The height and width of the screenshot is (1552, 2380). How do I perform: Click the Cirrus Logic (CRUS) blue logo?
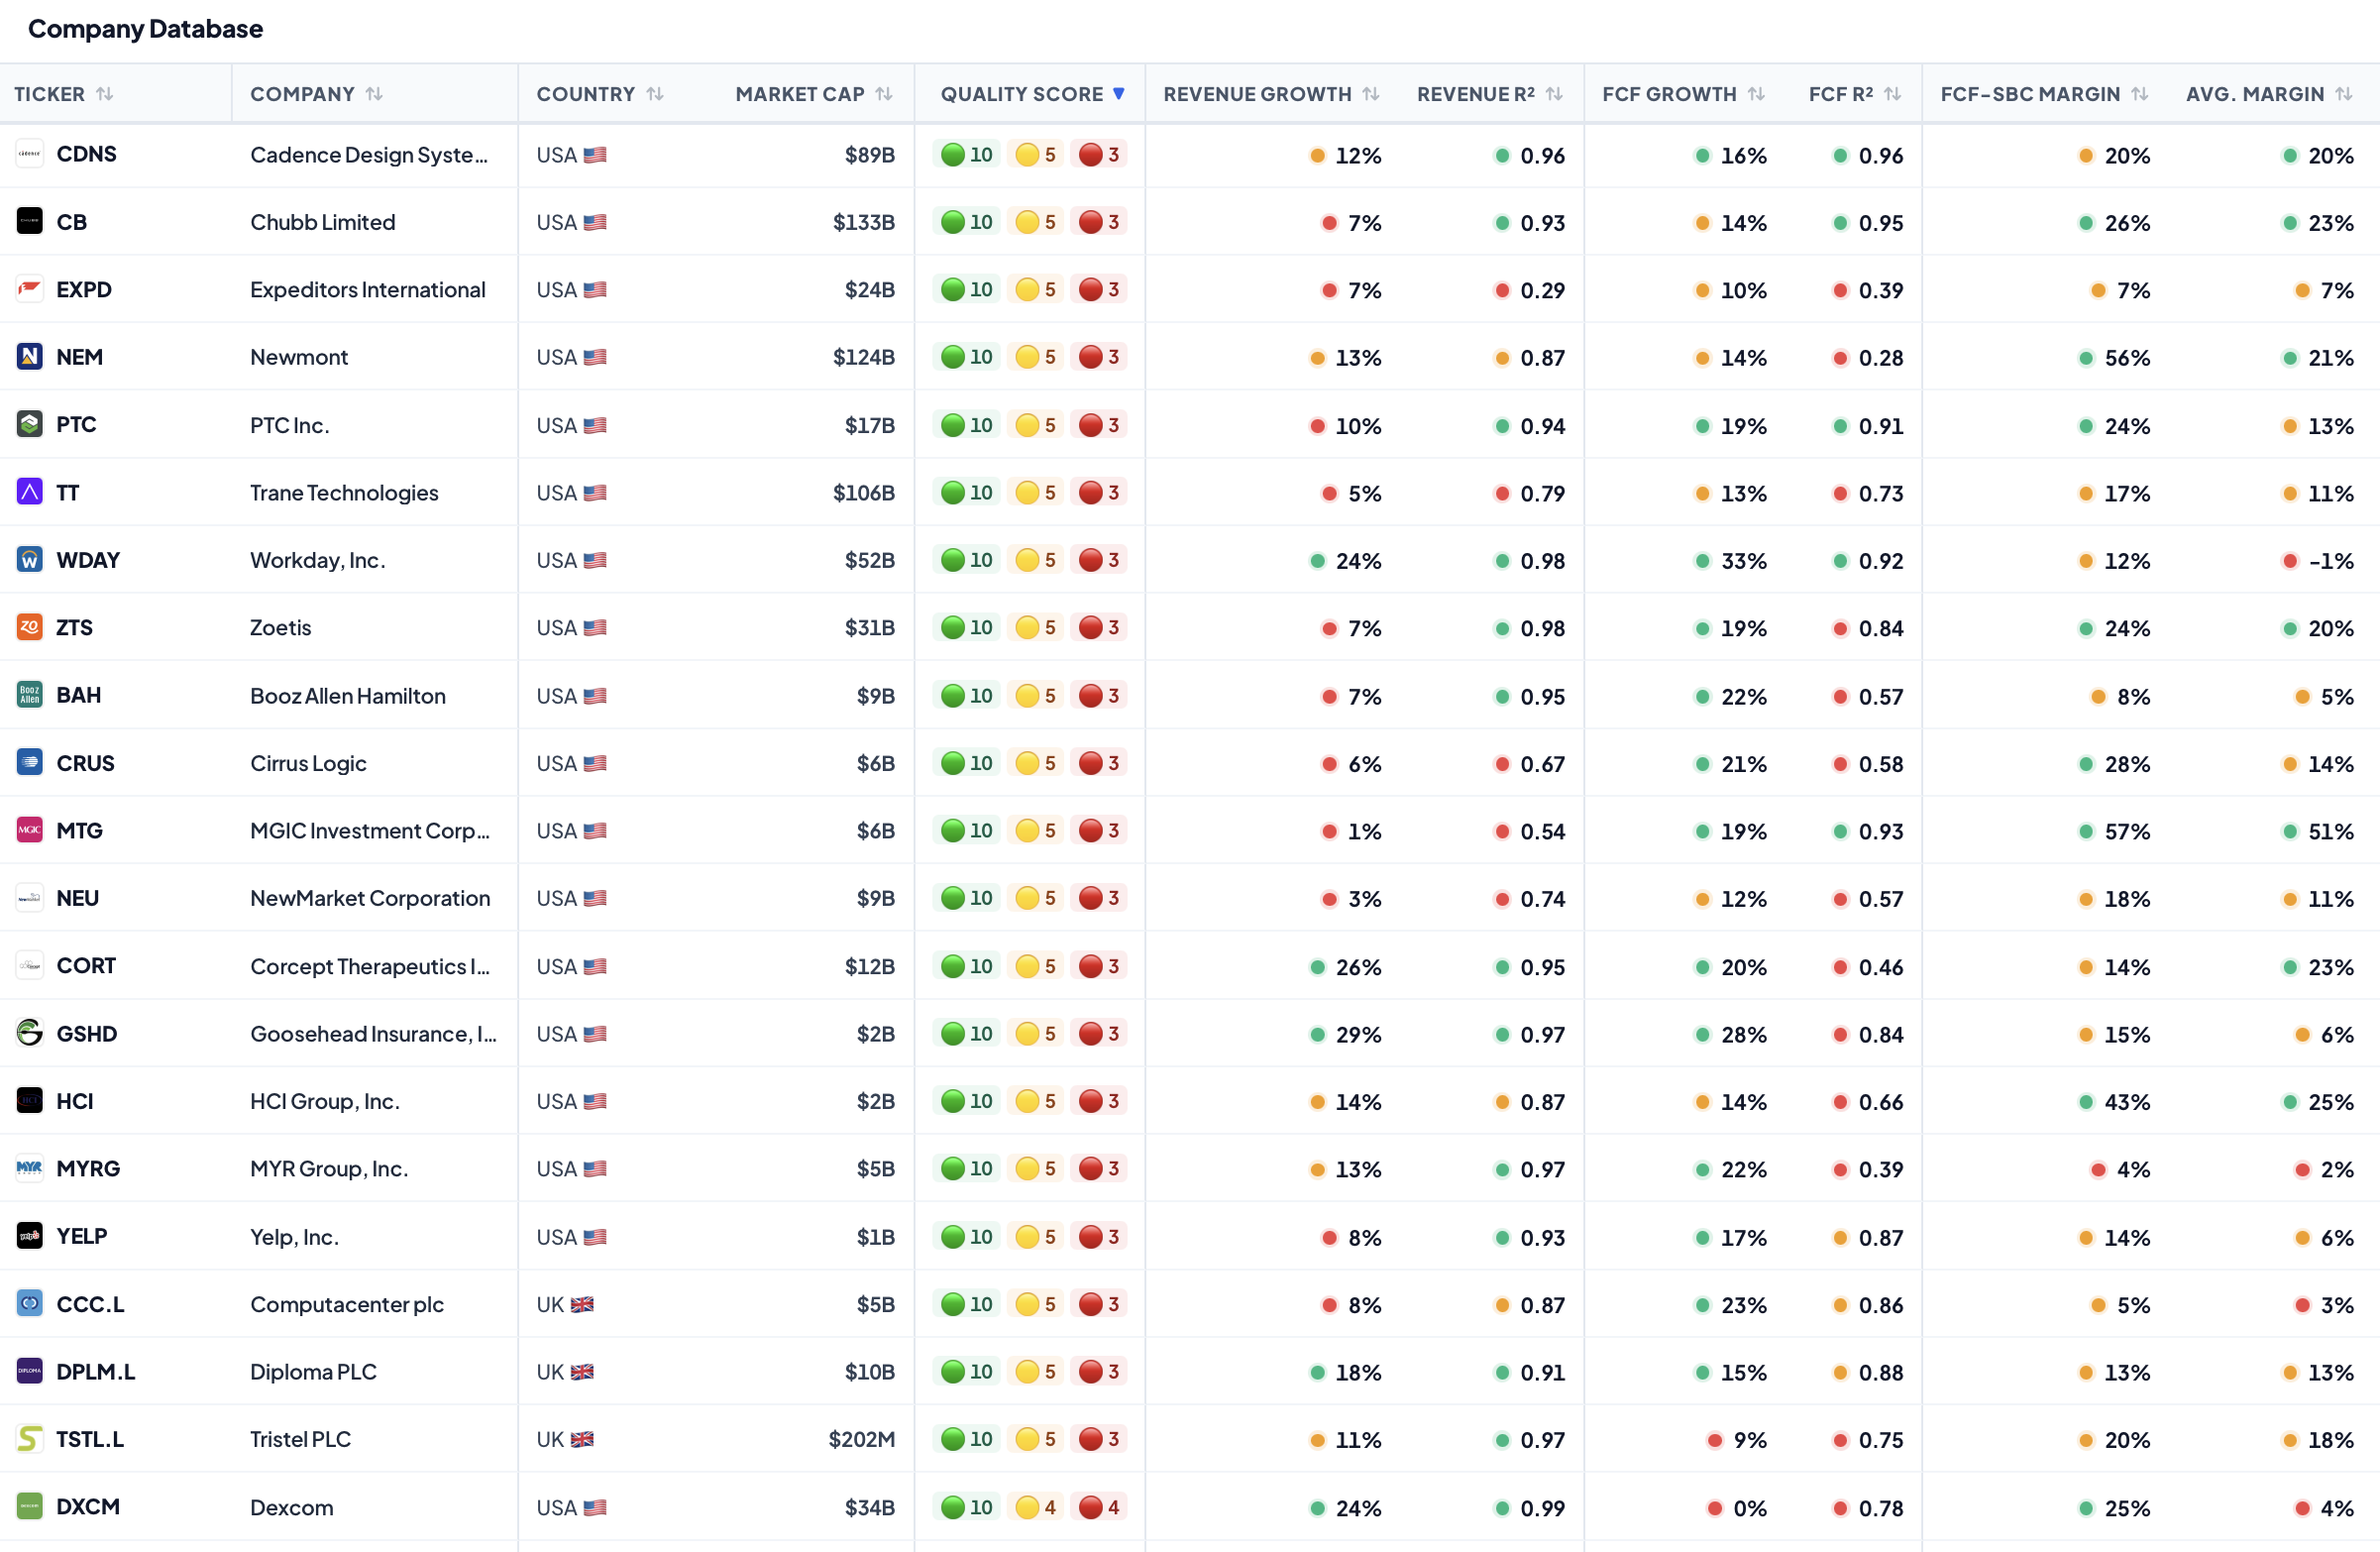point(30,763)
